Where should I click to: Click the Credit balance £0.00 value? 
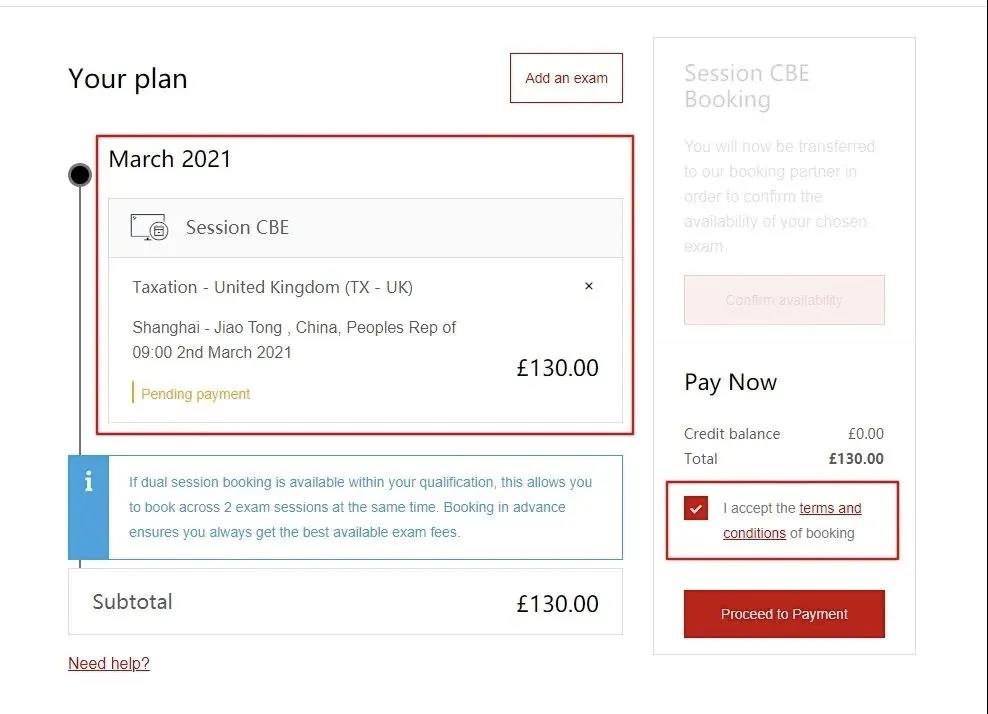click(865, 434)
